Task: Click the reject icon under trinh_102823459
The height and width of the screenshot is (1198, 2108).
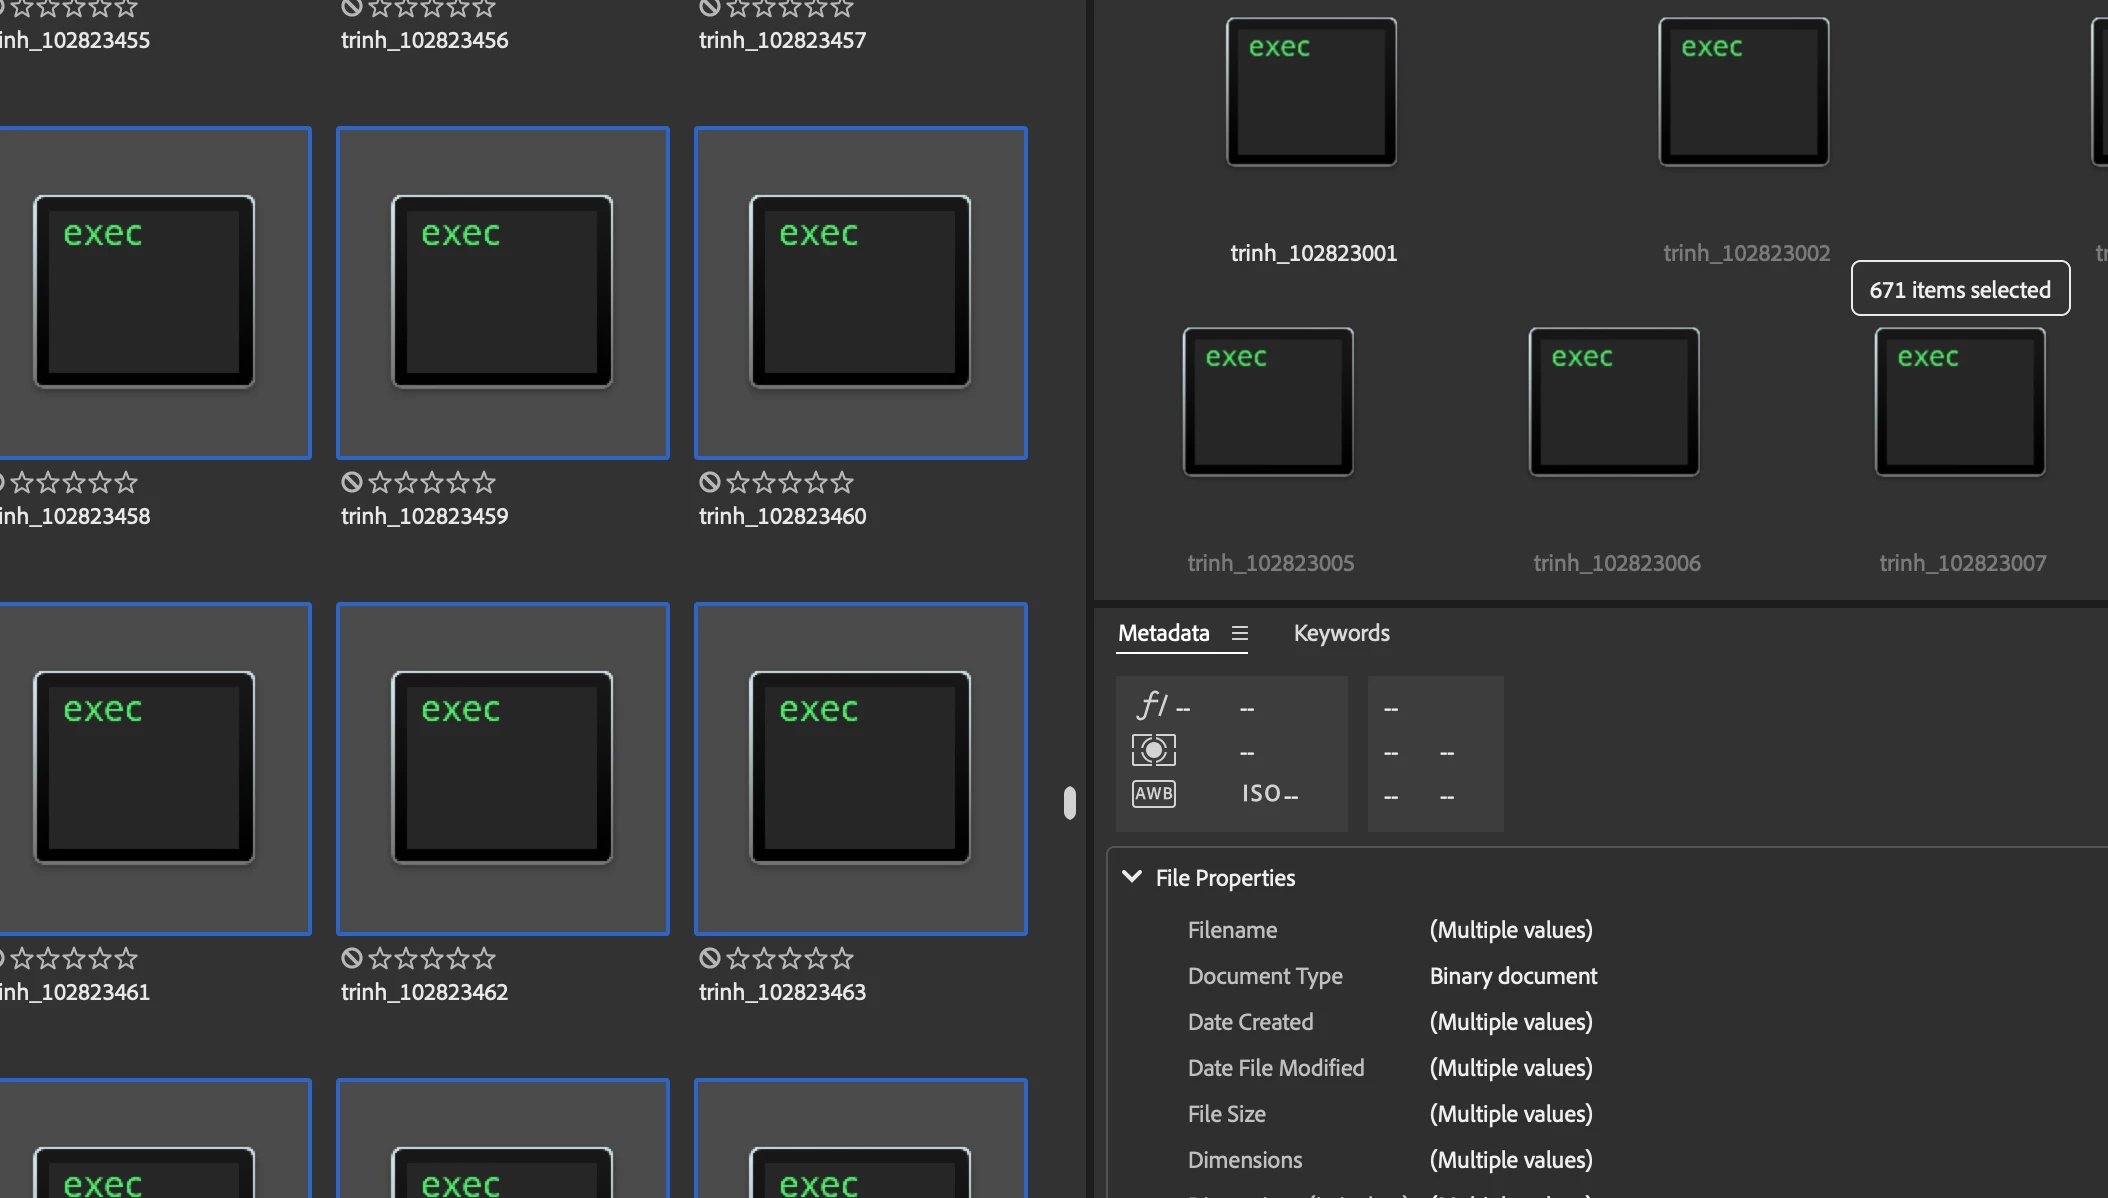Action: (351, 483)
